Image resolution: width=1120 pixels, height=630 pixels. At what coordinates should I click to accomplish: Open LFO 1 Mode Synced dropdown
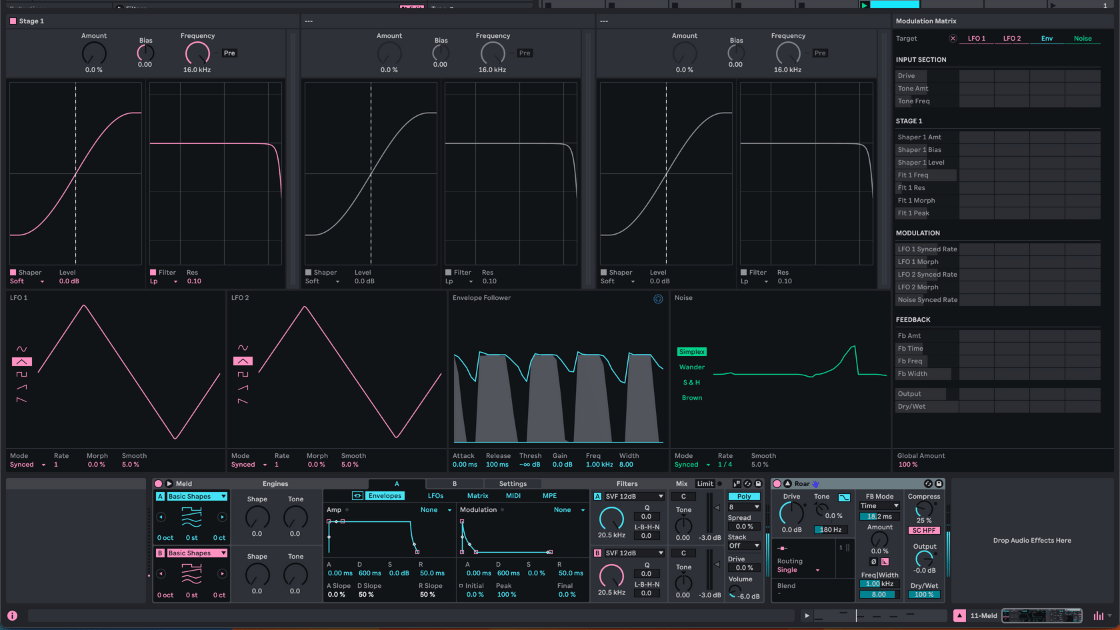click(27, 465)
